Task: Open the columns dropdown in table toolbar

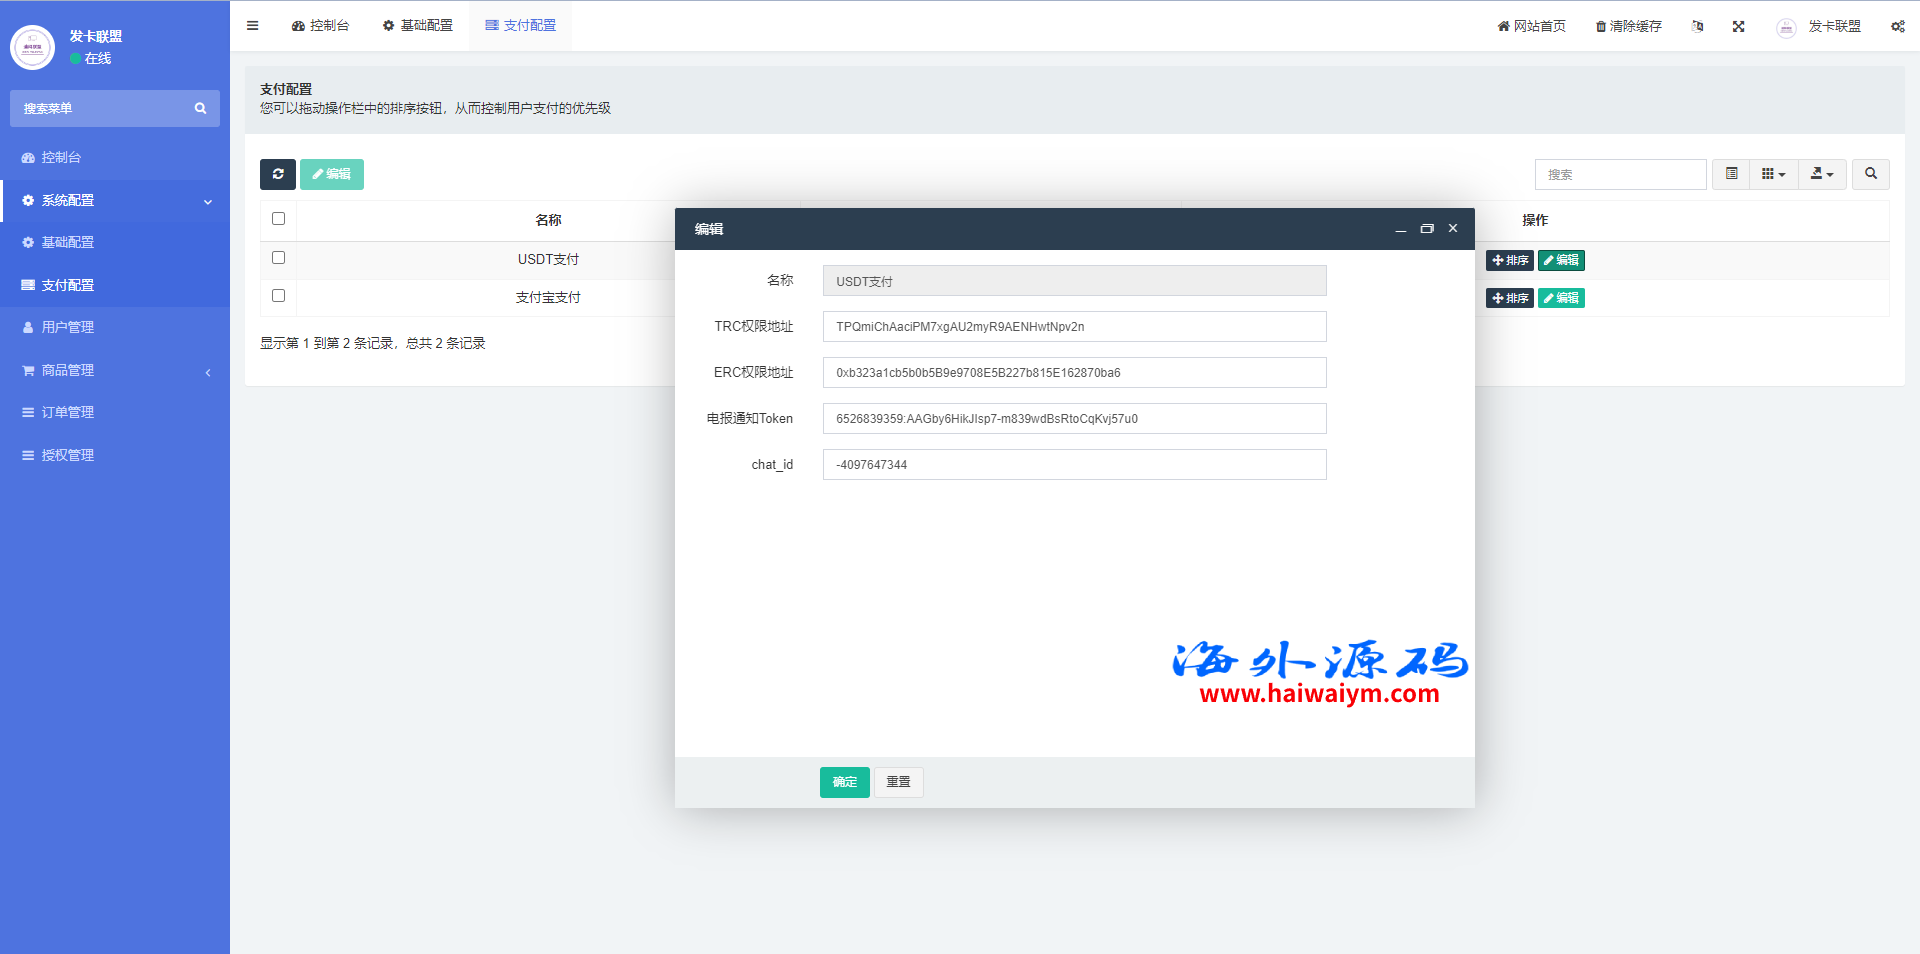Action: (x=1773, y=174)
